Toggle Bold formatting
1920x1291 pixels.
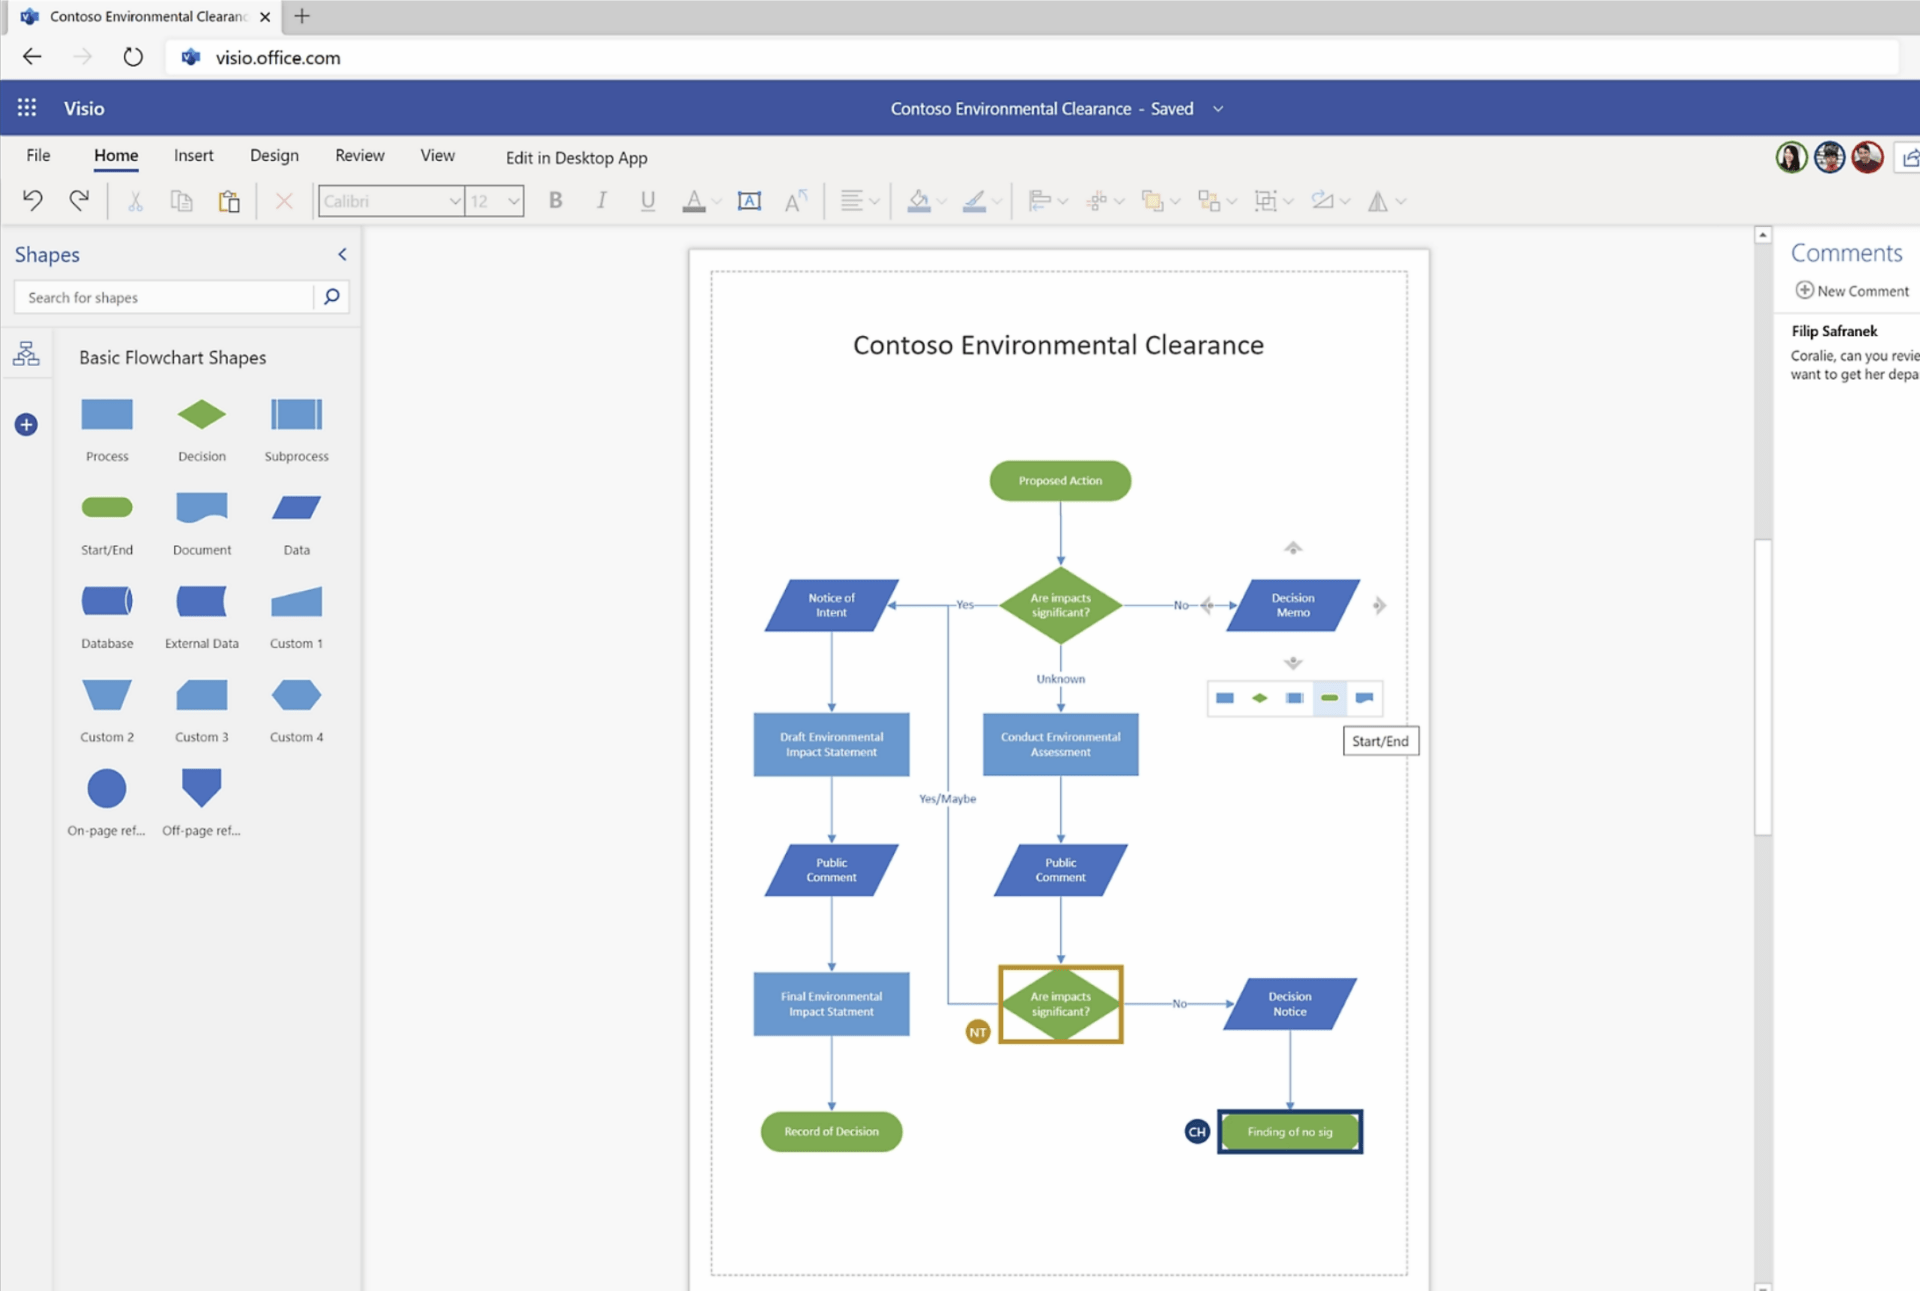coord(556,201)
